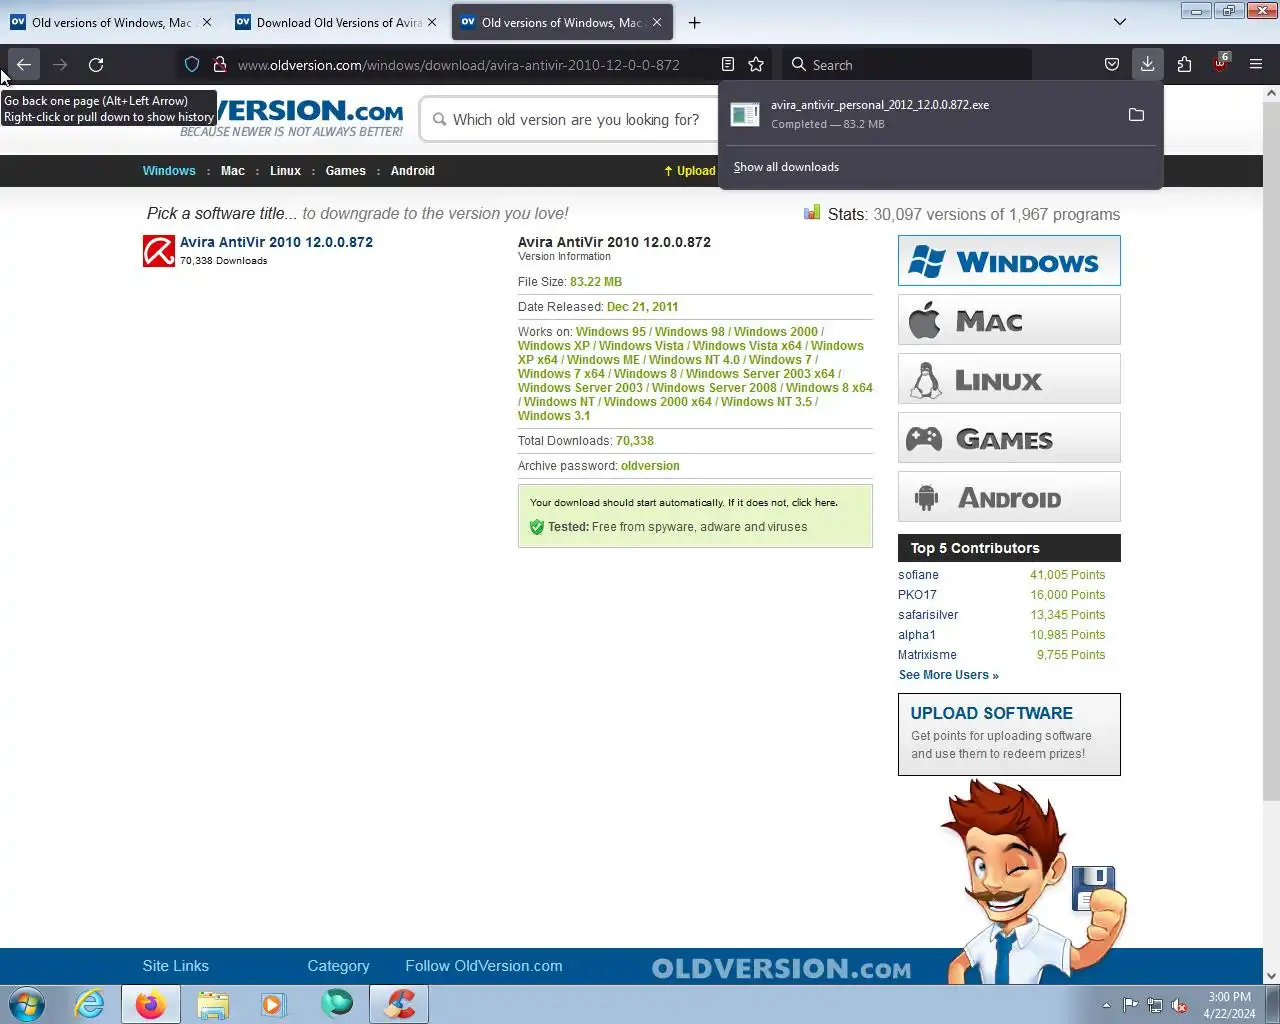Open the Pocket save icon

[1111, 65]
